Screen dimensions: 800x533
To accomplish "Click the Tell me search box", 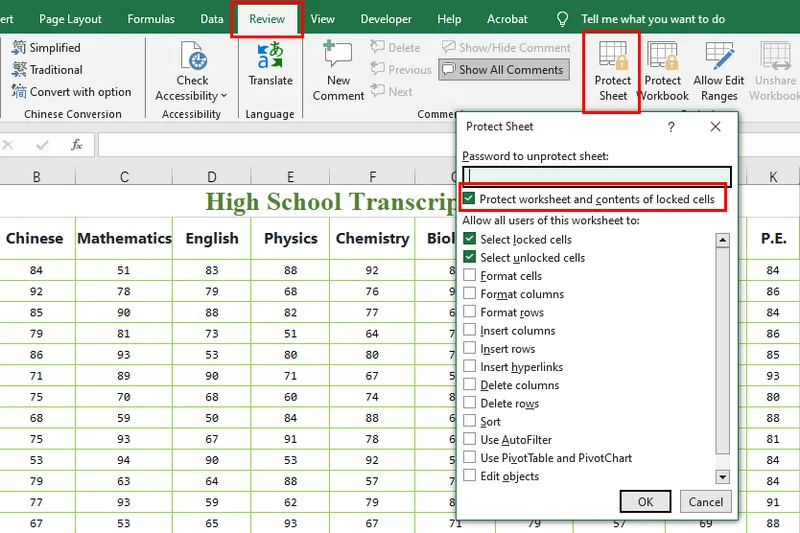I will click(653, 19).
